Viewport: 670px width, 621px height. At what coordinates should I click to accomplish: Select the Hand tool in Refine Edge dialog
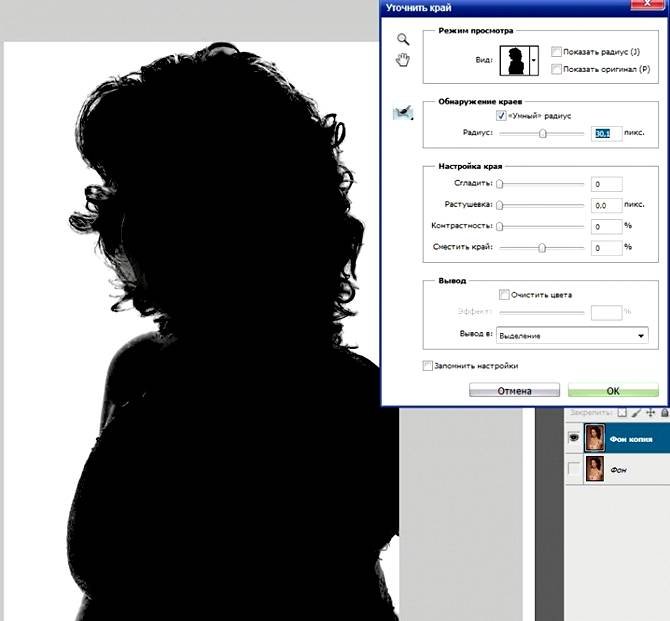pyautogui.click(x=403, y=61)
